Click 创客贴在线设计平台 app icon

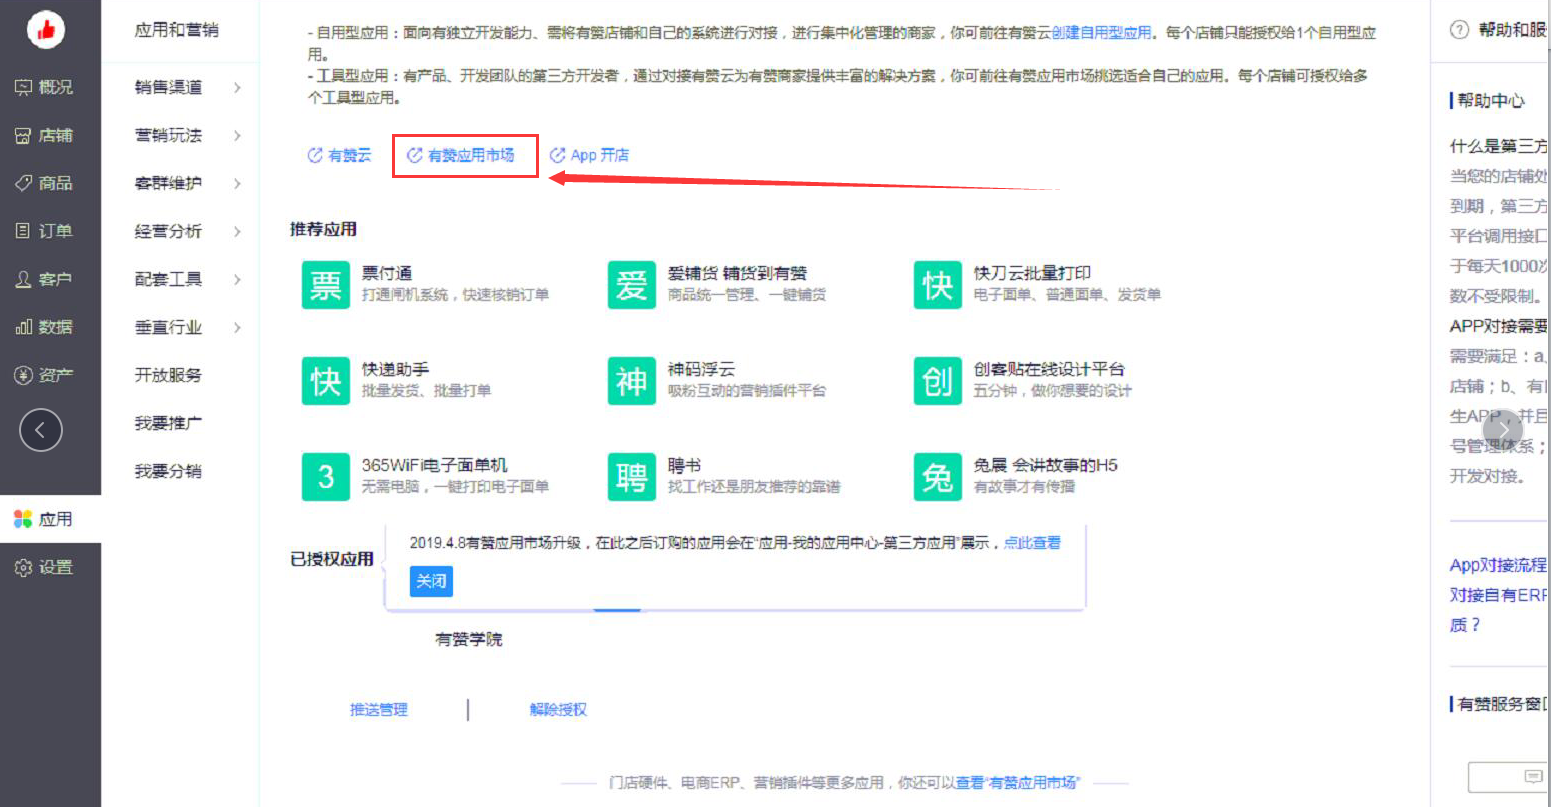point(938,381)
